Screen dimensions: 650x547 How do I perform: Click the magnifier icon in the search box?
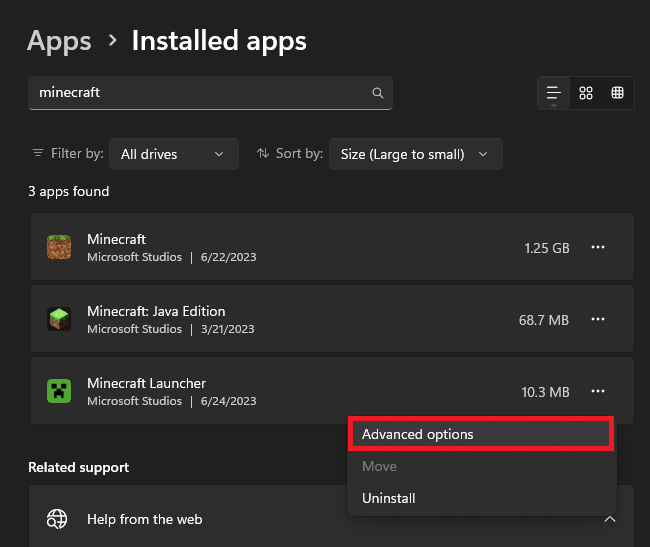coord(377,93)
